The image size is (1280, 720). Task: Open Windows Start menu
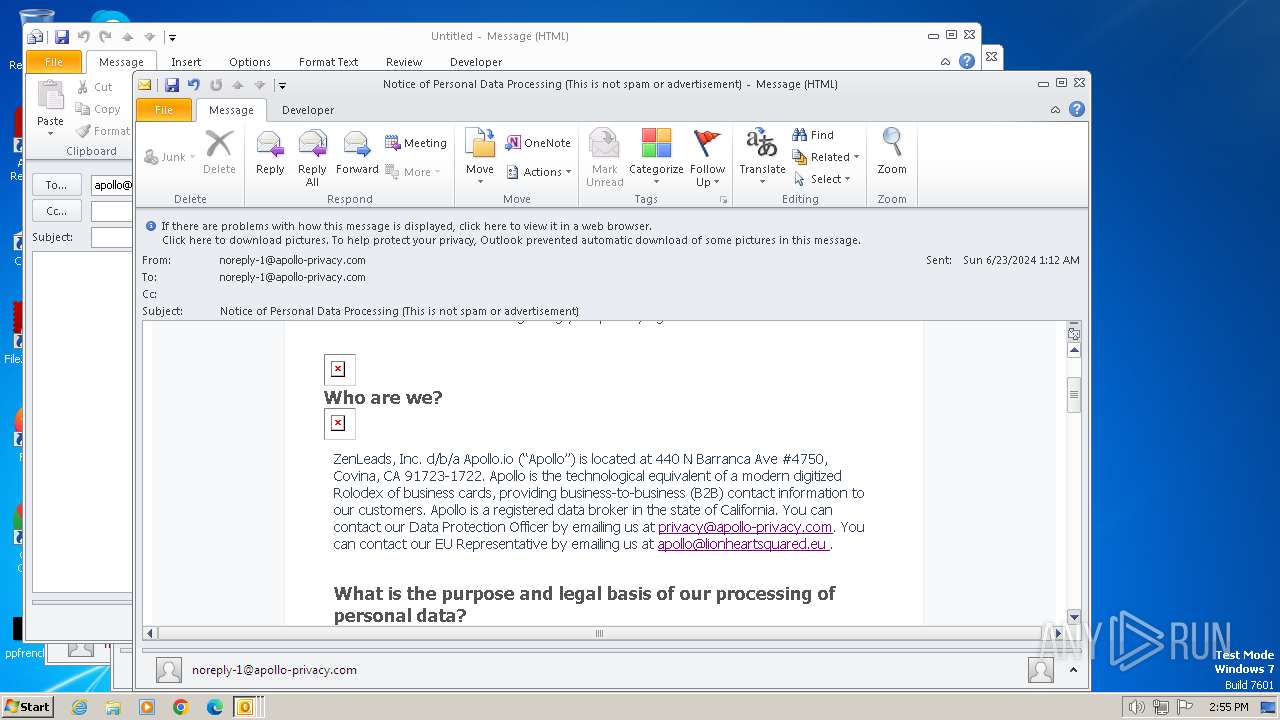[28, 706]
